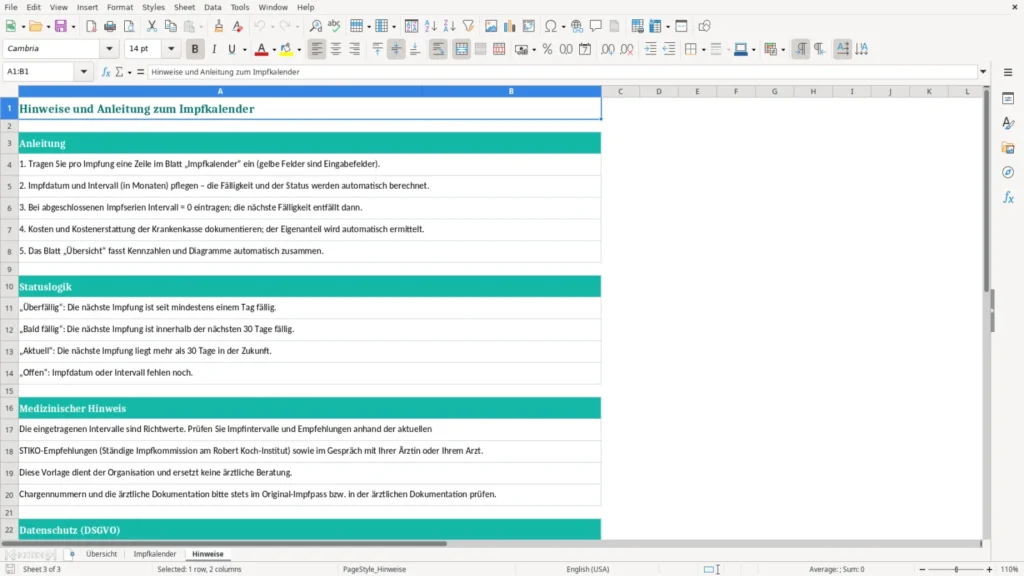The image size is (1024, 576).
Task: Insert a chart
Action: coord(510,26)
